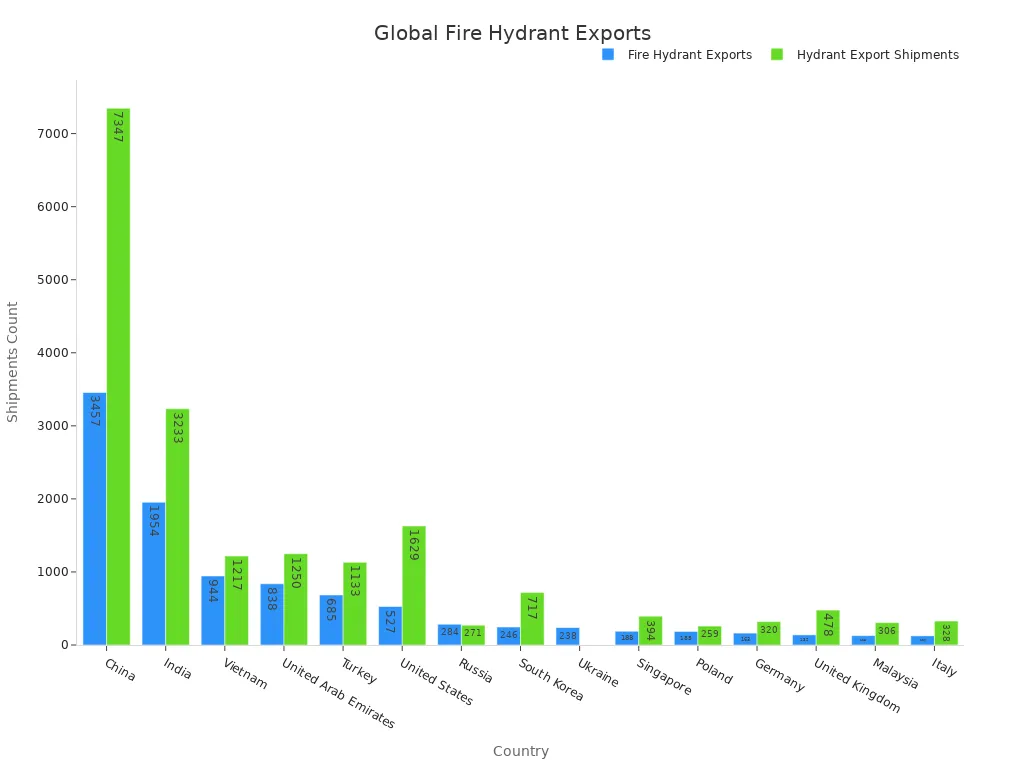Click South Korea's green 717 bar
The height and width of the screenshot is (768, 1024).
pyautogui.click(x=533, y=620)
